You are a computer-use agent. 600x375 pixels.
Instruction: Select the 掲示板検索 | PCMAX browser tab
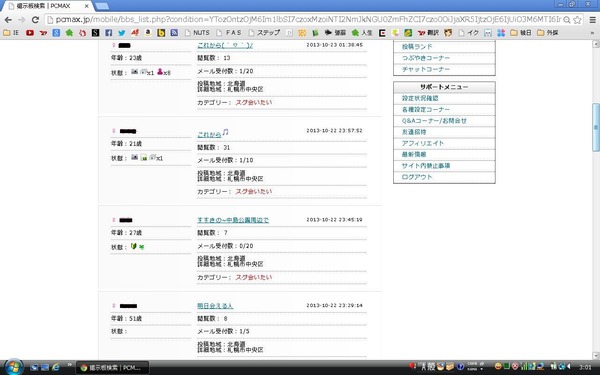pos(48,6)
